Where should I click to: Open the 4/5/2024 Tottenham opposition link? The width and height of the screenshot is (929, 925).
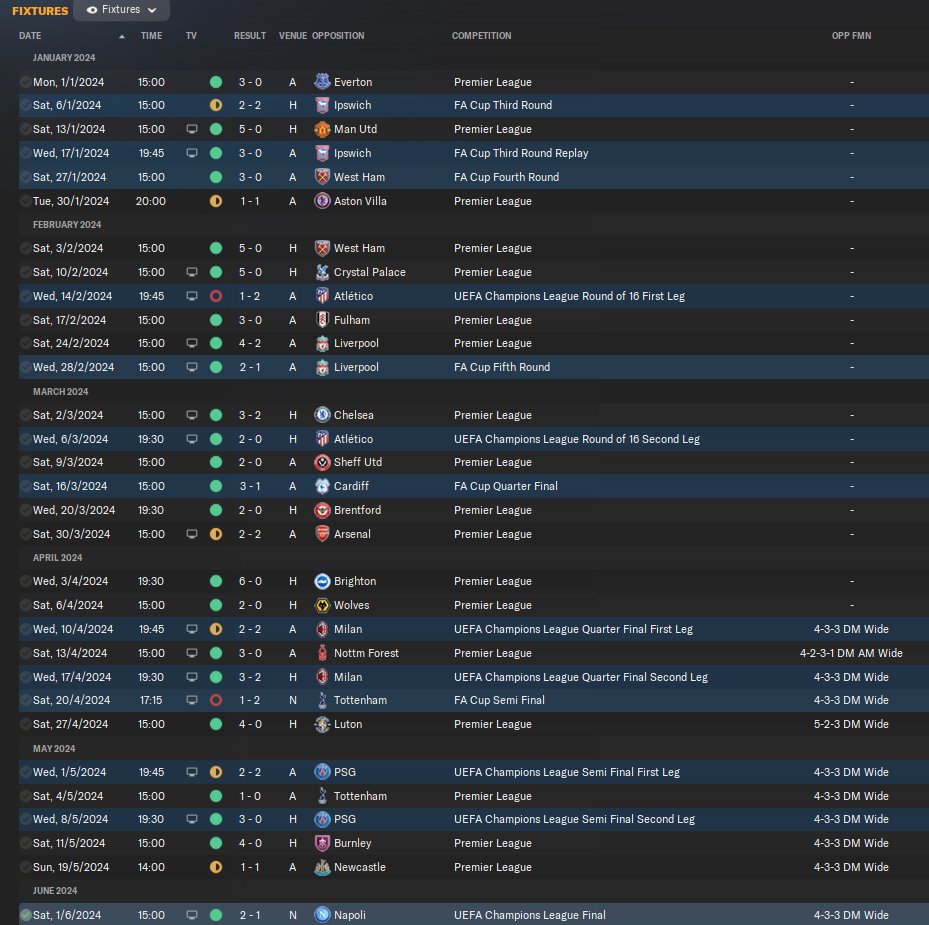coord(360,796)
